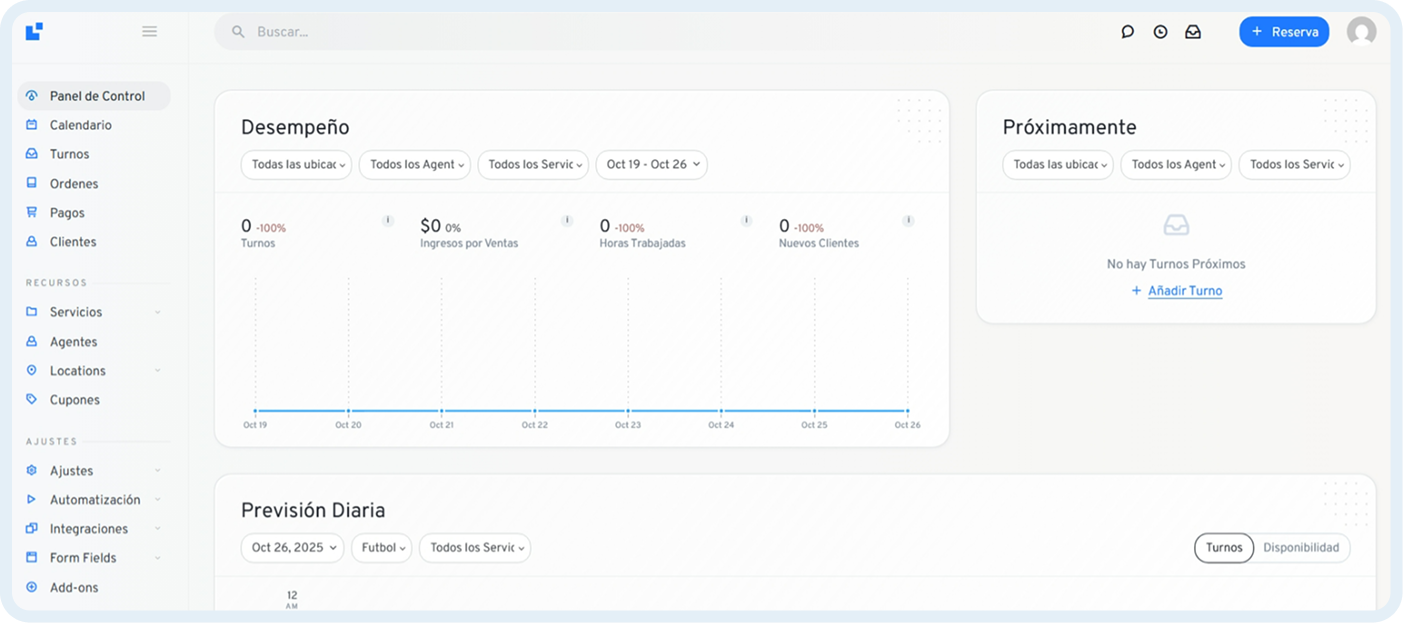Viewport: 1403px width, 623px height.
Task: Open the chat bubble icon in top bar
Action: pos(1127,32)
